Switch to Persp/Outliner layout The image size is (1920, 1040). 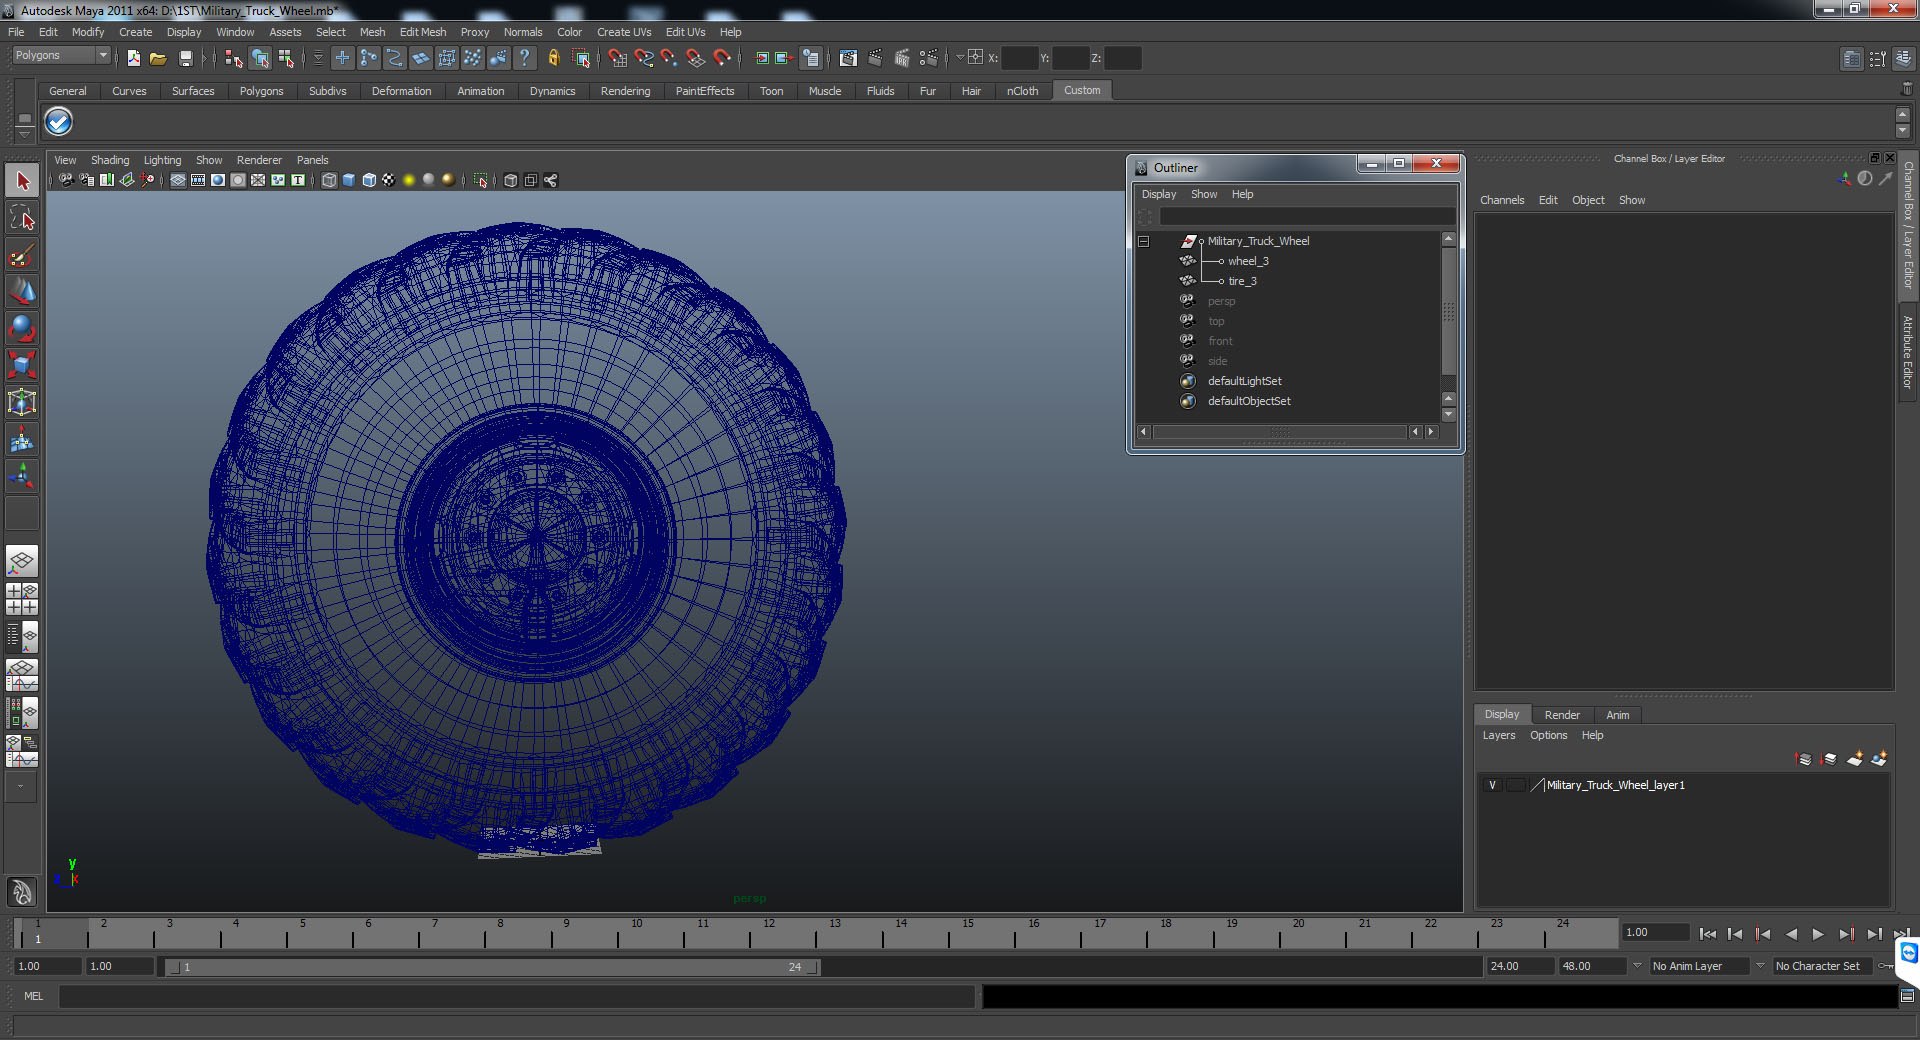[22, 635]
